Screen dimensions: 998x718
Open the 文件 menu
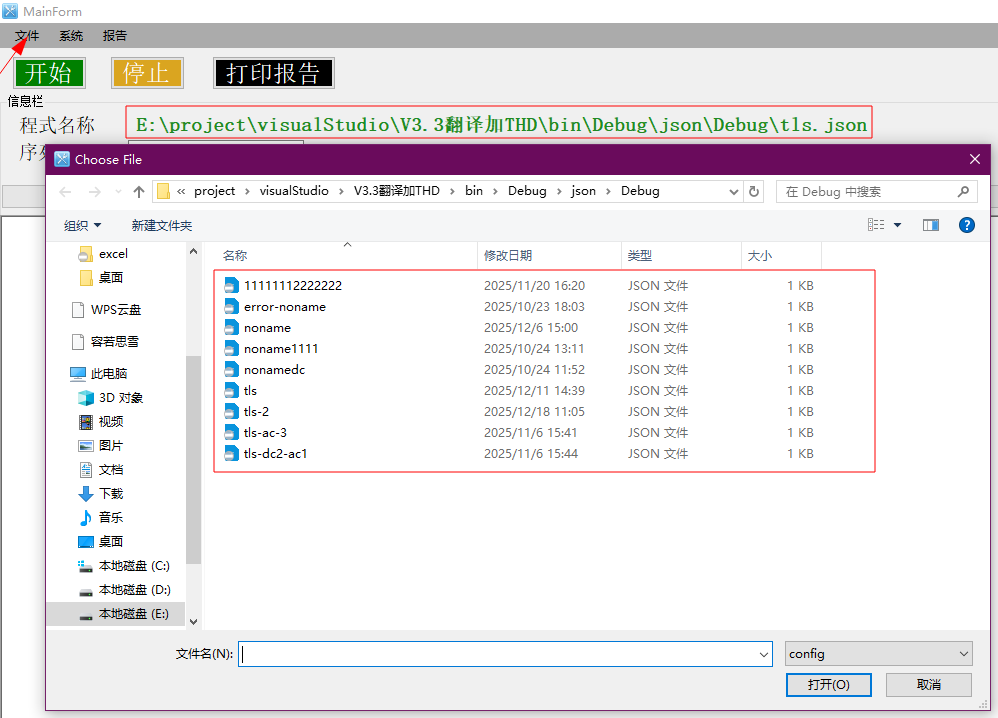tap(27, 36)
